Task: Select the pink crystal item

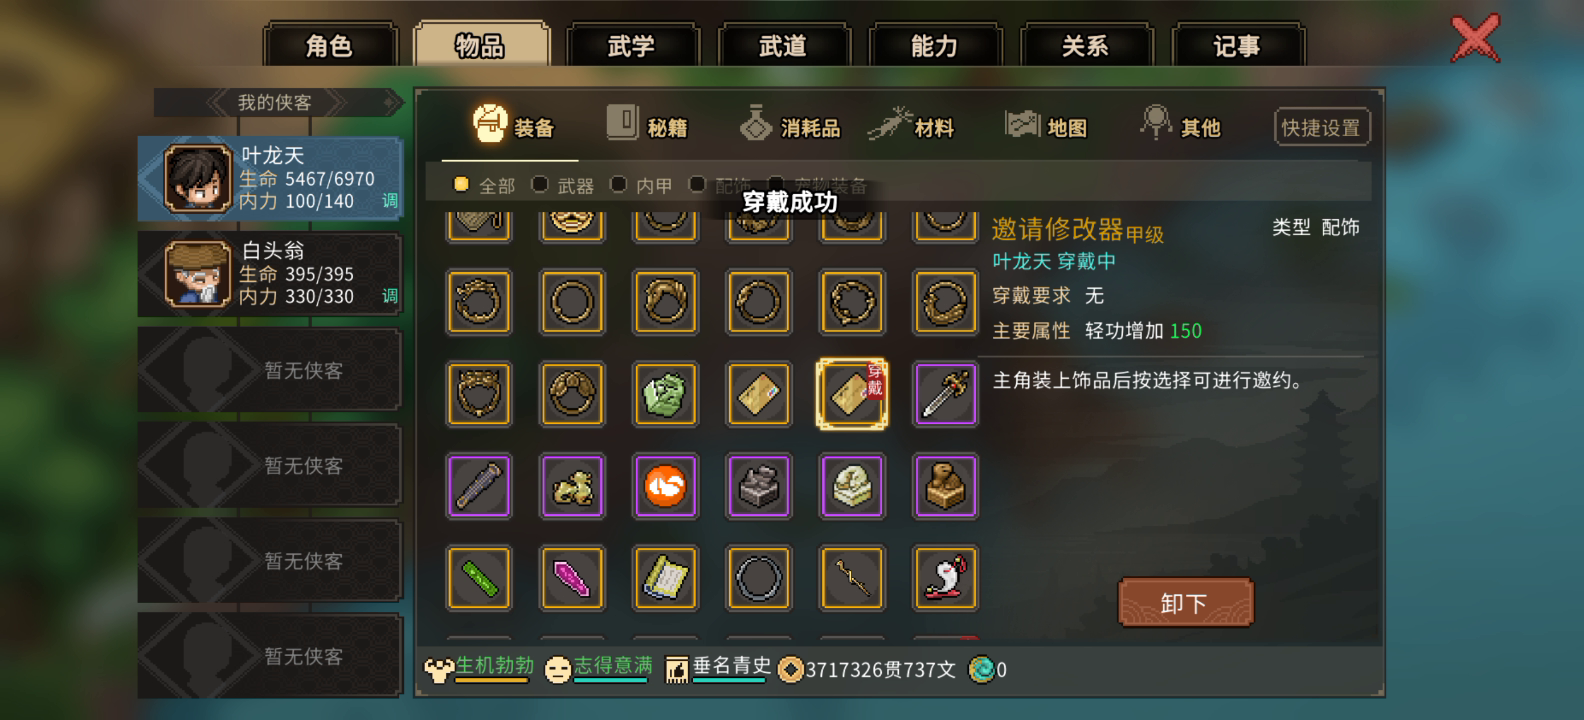Action: (572, 578)
